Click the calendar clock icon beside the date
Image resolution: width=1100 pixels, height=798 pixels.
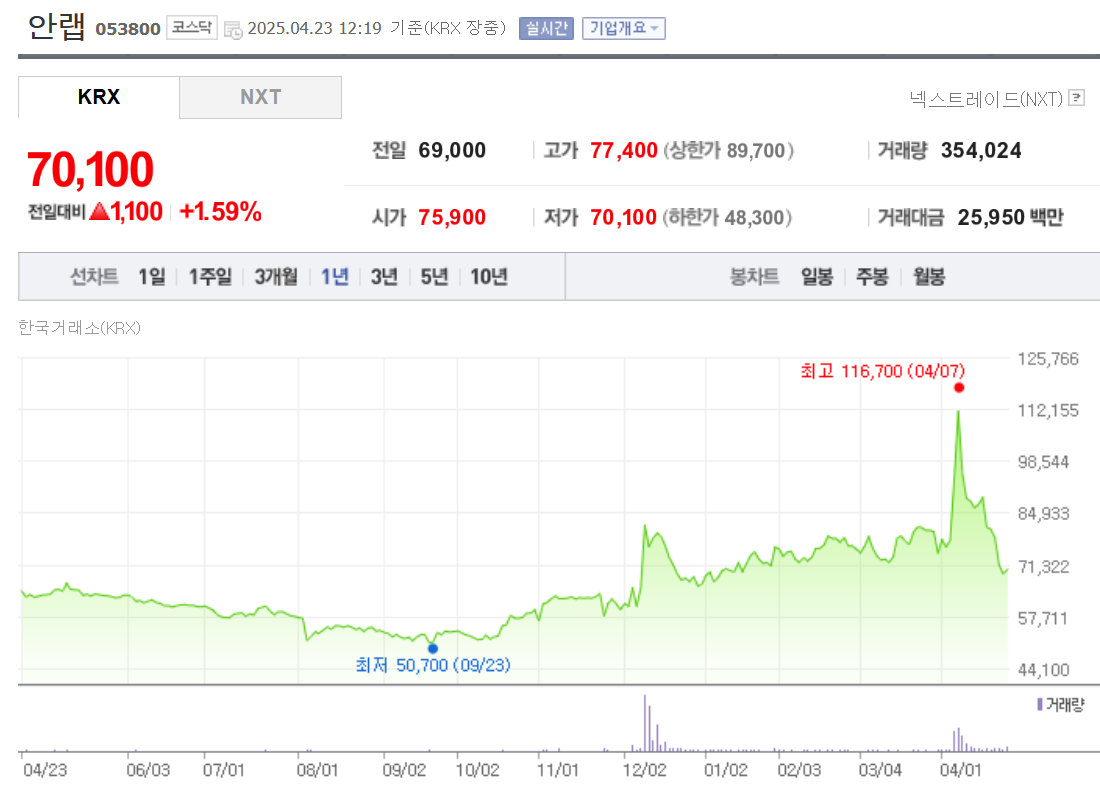(x=233, y=29)
